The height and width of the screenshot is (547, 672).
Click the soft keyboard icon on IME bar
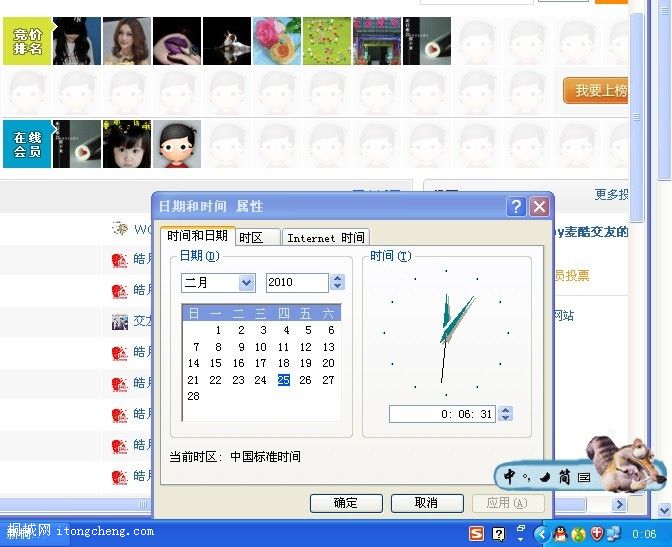[x=584, y=478]
